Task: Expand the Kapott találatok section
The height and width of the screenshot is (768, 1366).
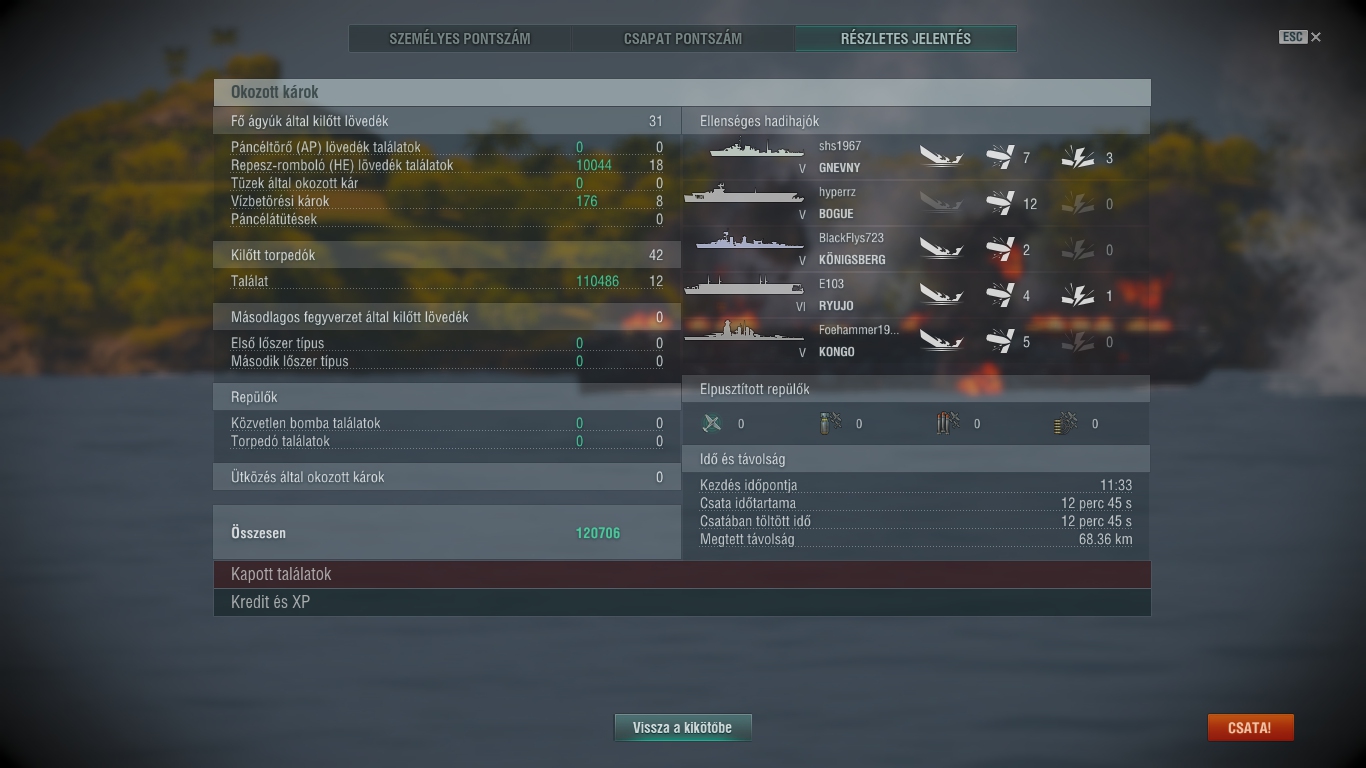Action: click(682, 574)
